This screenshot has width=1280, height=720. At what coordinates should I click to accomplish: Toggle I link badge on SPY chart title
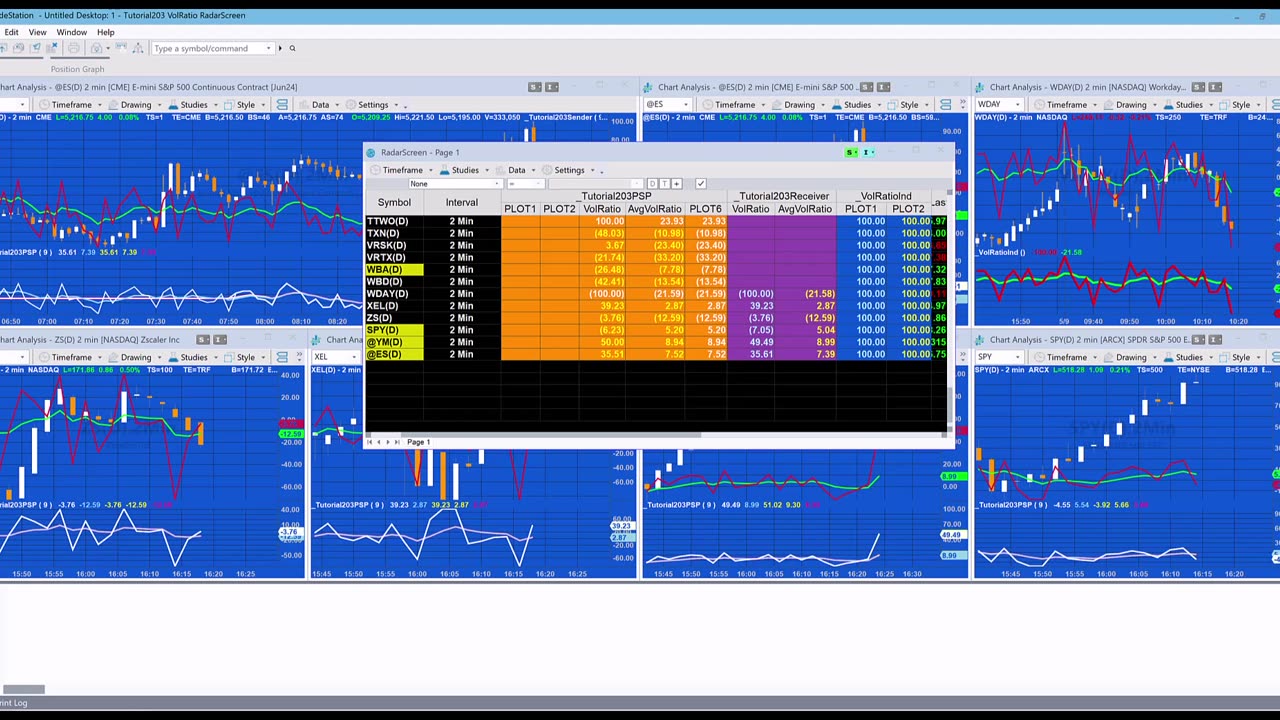coord(1216,340)
